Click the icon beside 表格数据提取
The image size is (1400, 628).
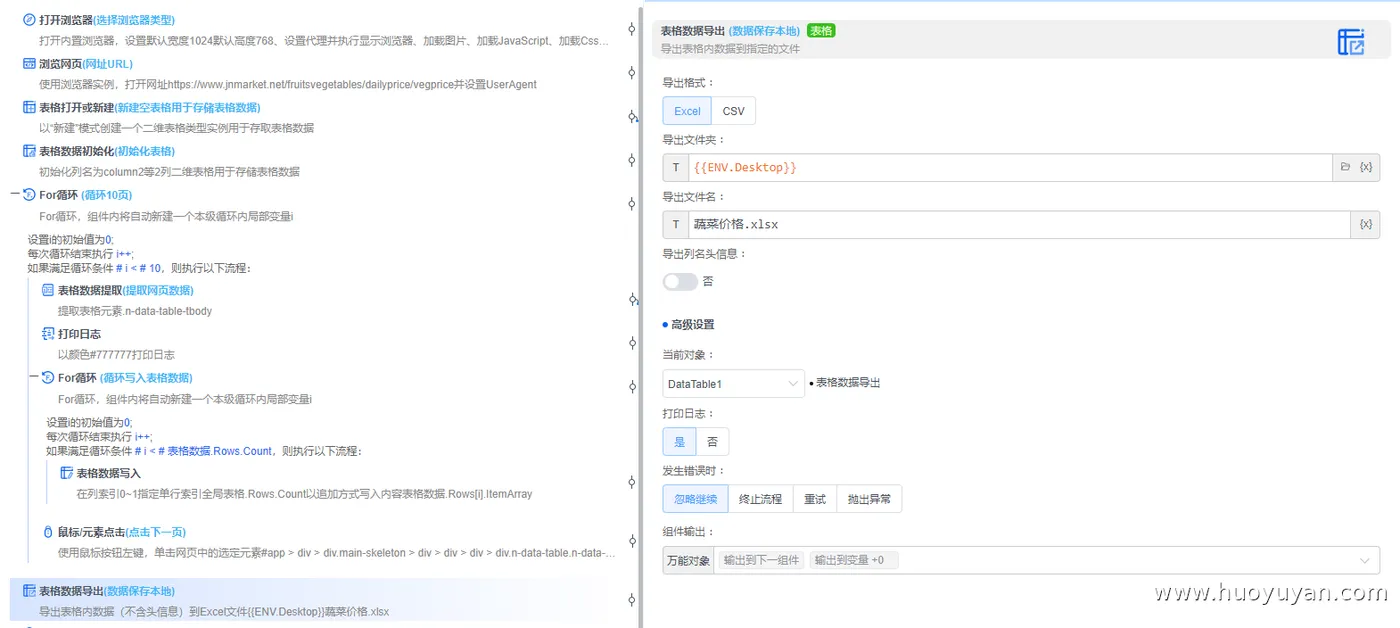[x=48, y=290]
